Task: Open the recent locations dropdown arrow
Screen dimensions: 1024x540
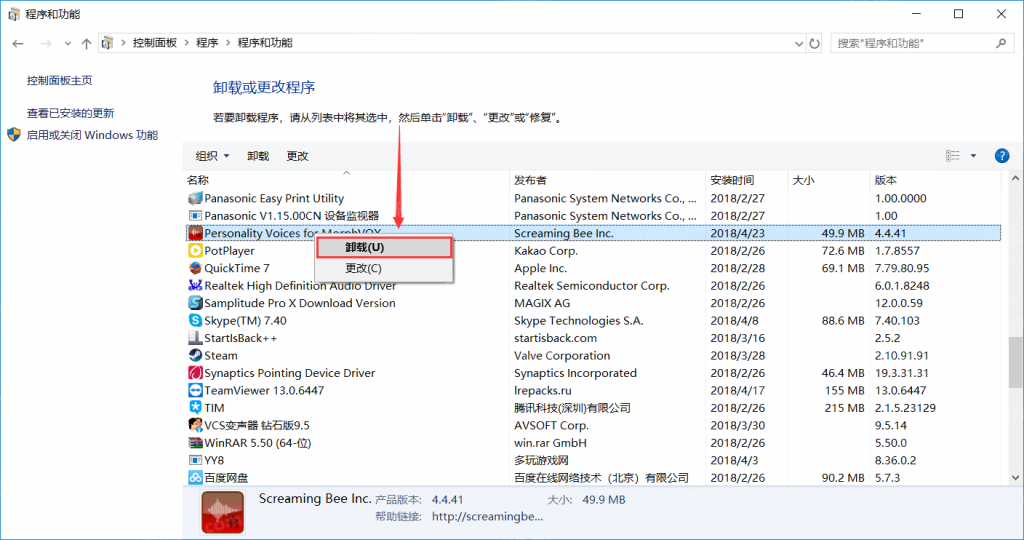Action: point(68,44)
